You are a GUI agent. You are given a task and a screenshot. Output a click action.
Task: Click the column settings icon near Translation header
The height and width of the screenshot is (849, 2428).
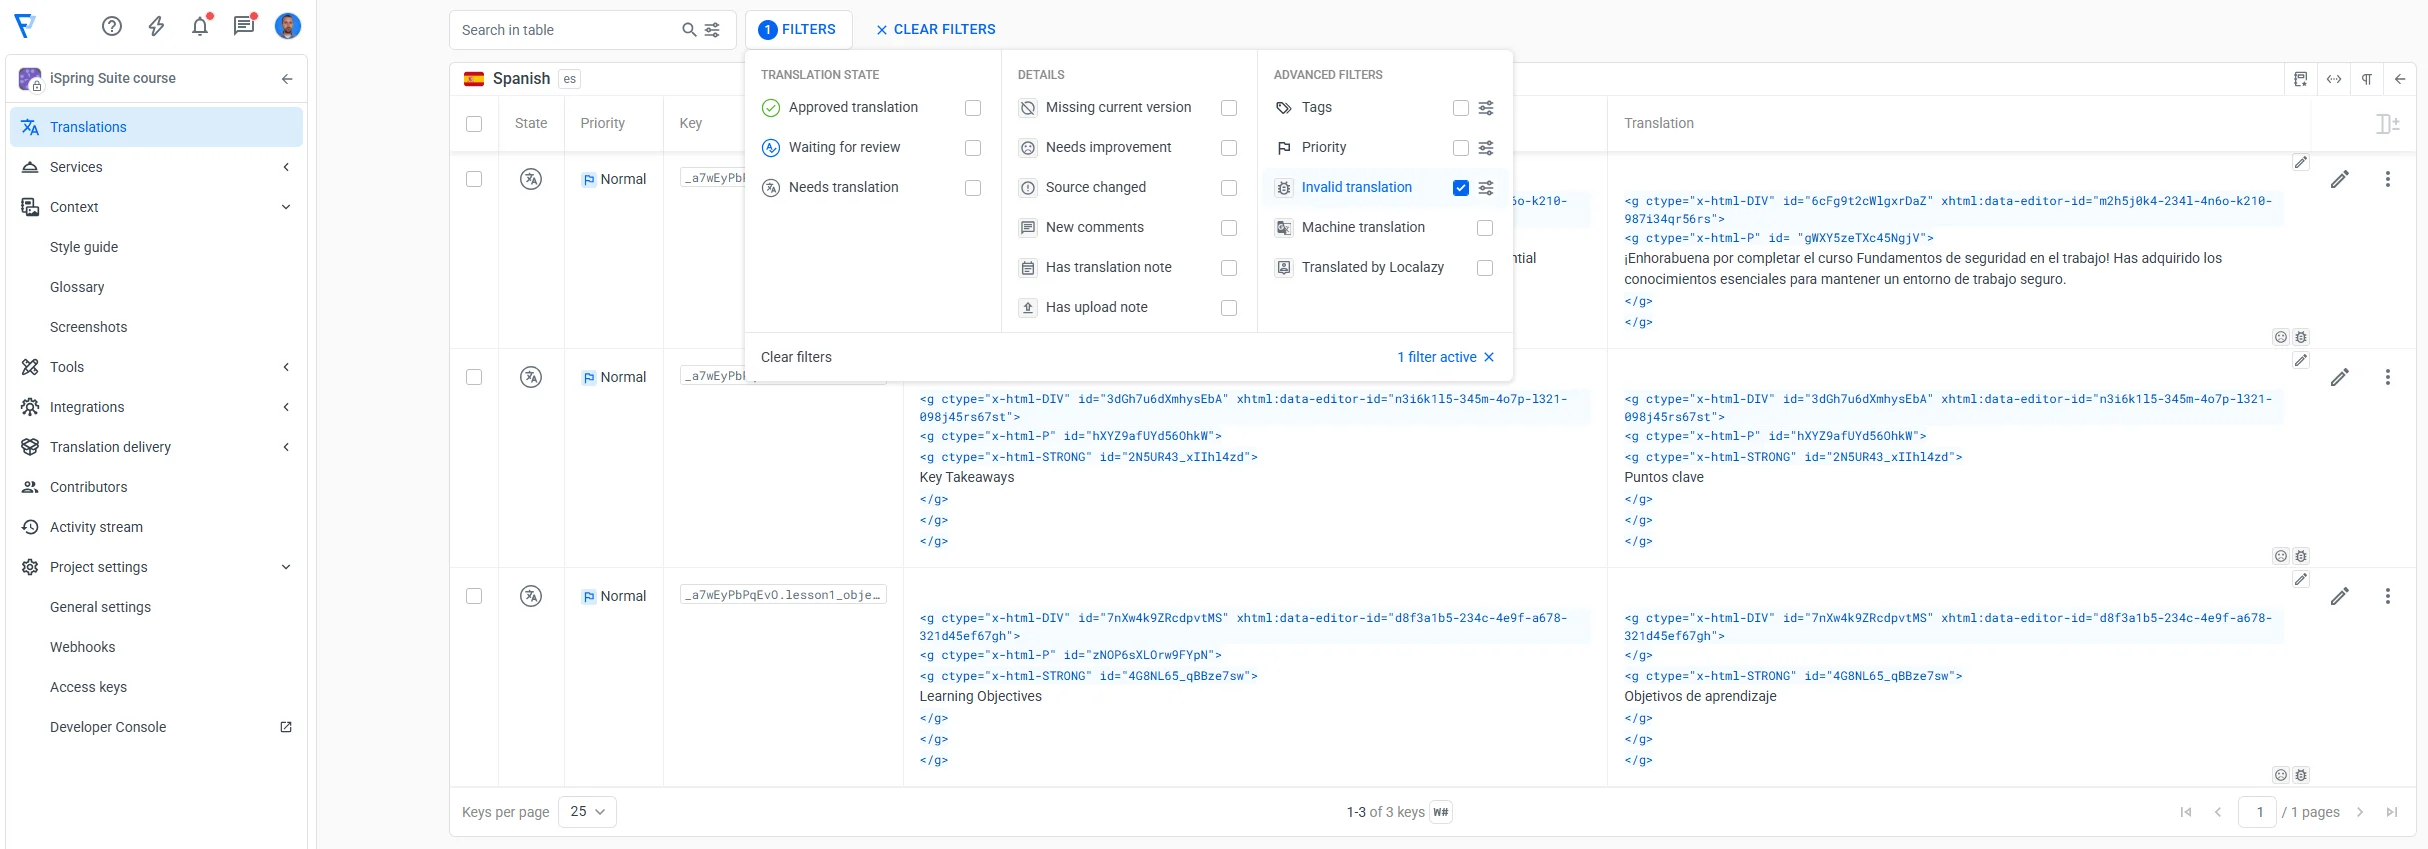point(2388,124)
